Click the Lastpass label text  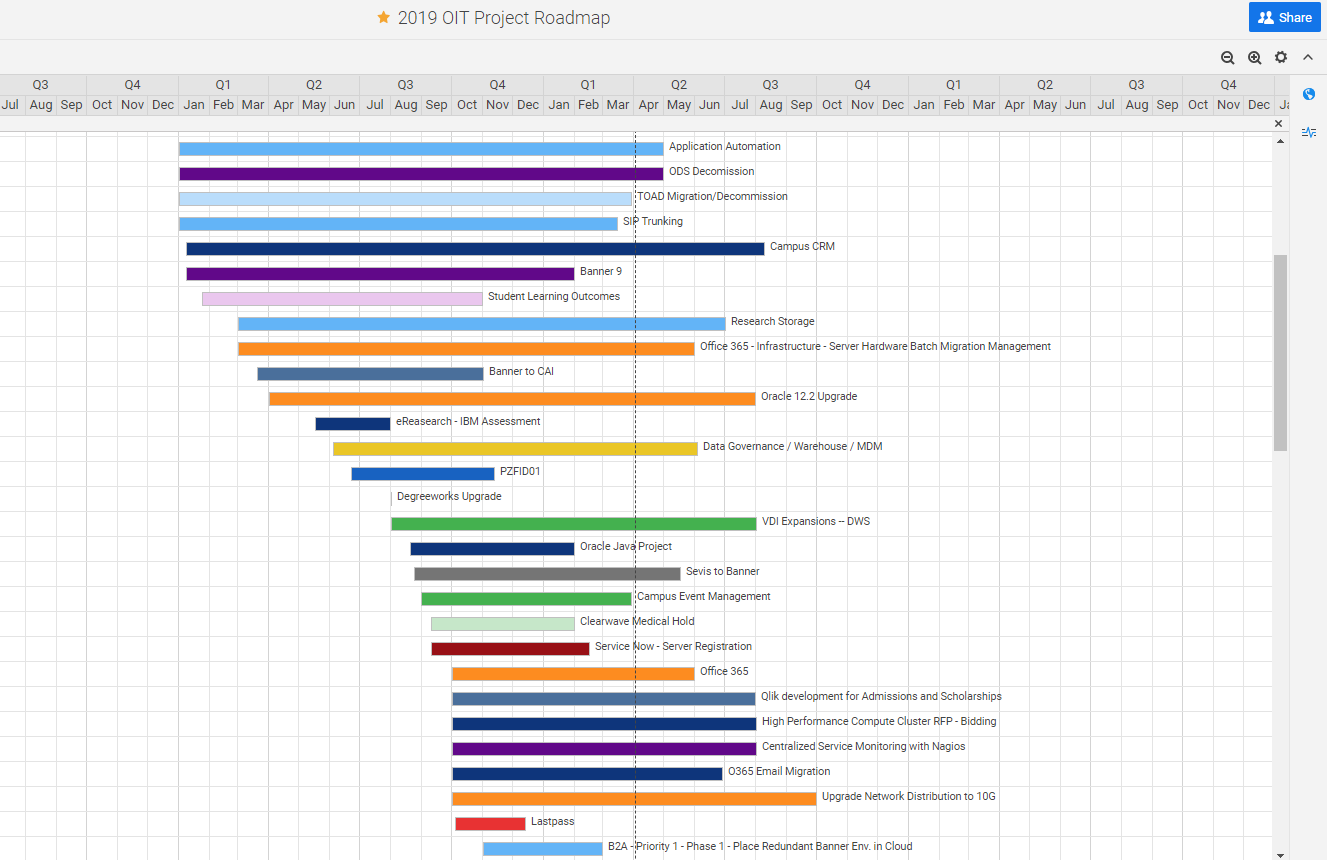(553, 821)
